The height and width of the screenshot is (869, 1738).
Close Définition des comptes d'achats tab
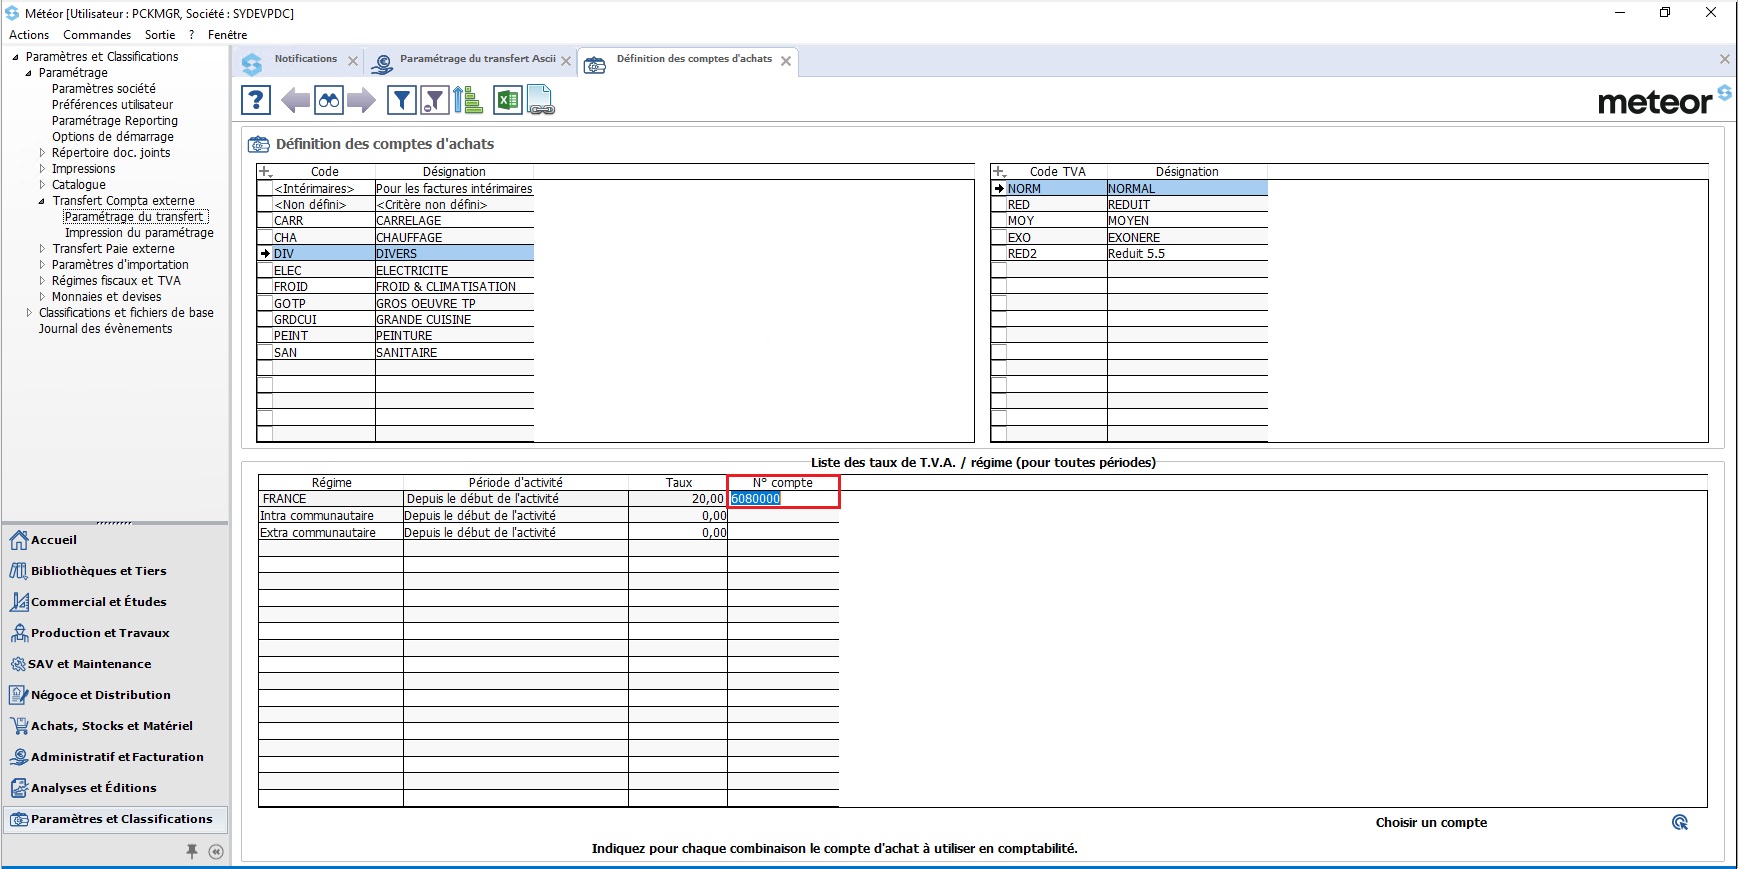tap(786, 61)
